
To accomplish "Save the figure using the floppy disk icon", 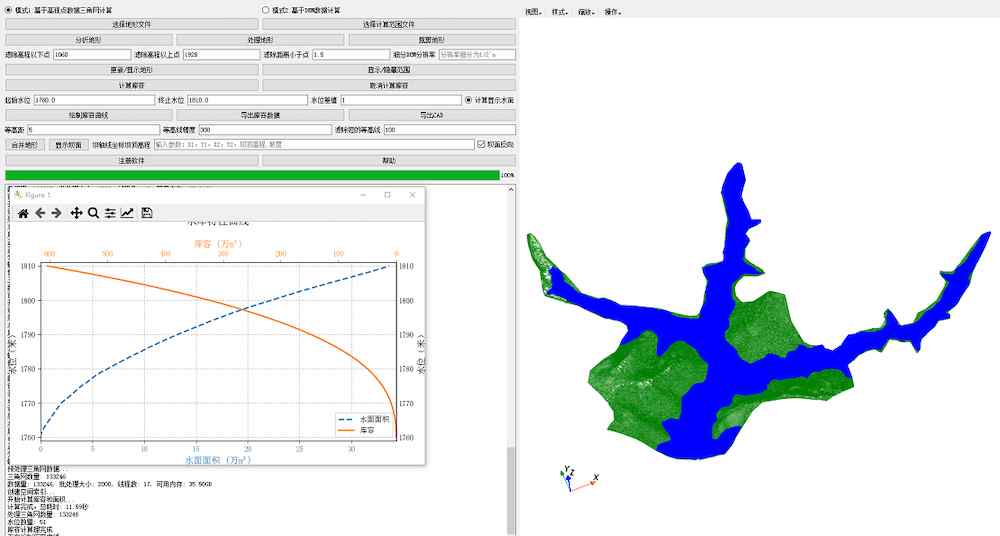I will pyautogui.click(x=147, y=213).
